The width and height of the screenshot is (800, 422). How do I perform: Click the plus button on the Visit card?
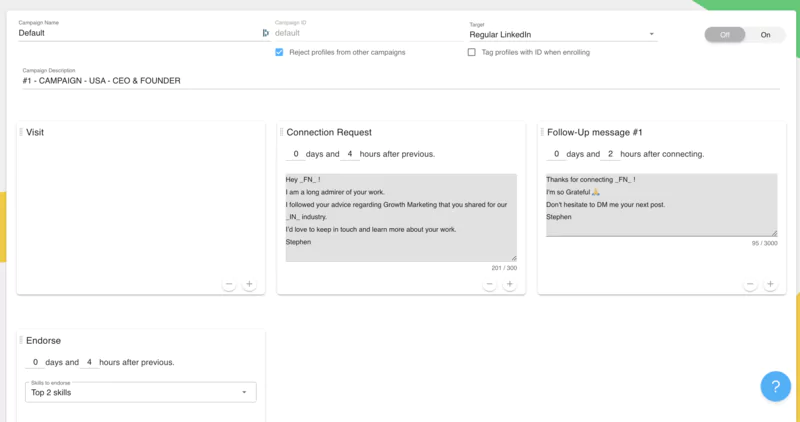[x=249, y=284]
